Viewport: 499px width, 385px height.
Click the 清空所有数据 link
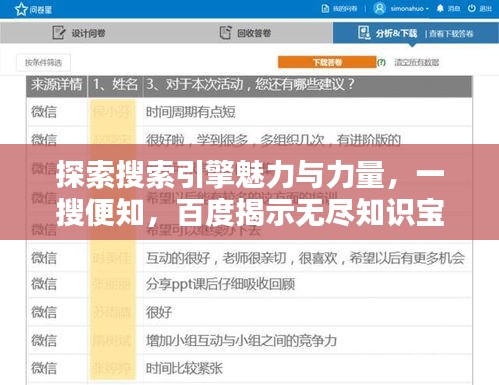click(x=417, y=62)
